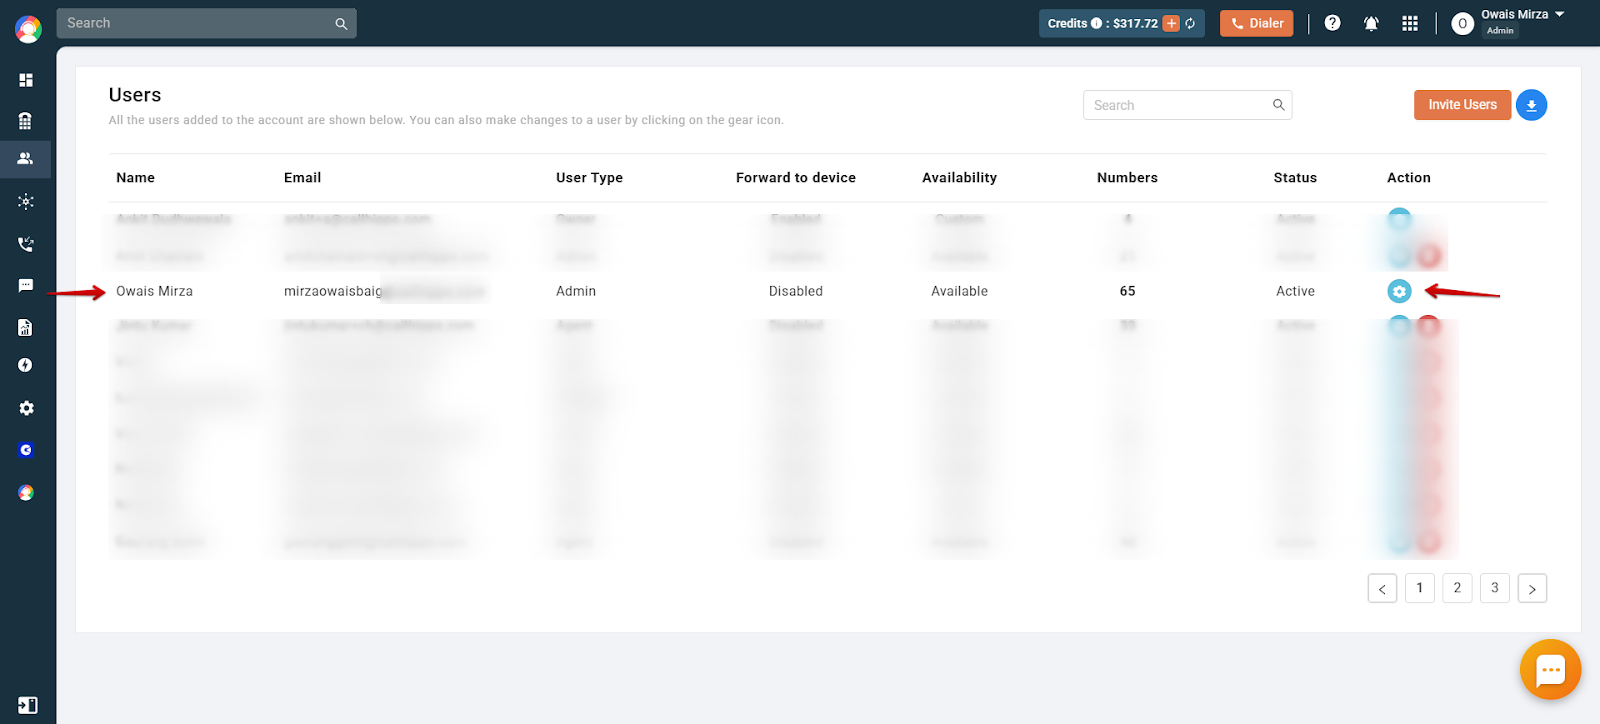Go to page 1

pos(1419,588)
